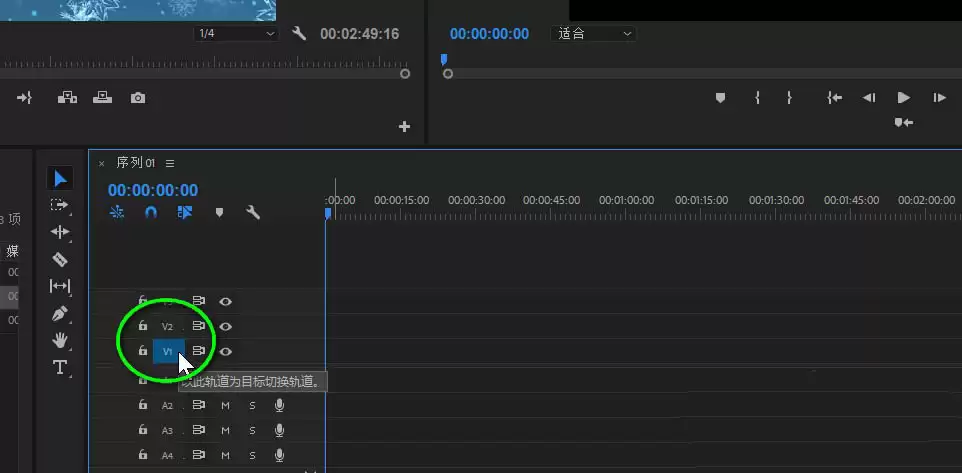962x473 pixels.
Task: Toggle V2 track output eye icon
Action: pos(226,326)
